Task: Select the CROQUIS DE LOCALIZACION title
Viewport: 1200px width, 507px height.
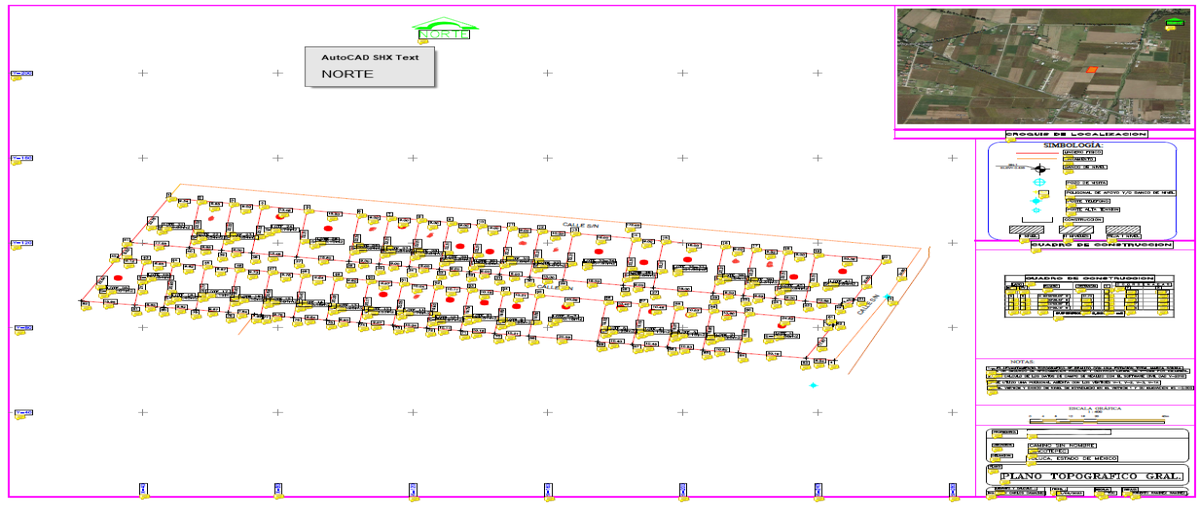Action: [x=1076, y=134]
